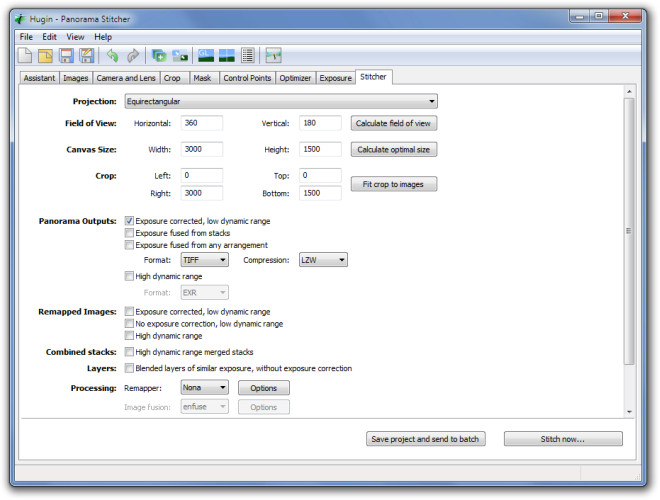
Task: Click the last toolbar icon (optimize)
Action: (273, 56)
